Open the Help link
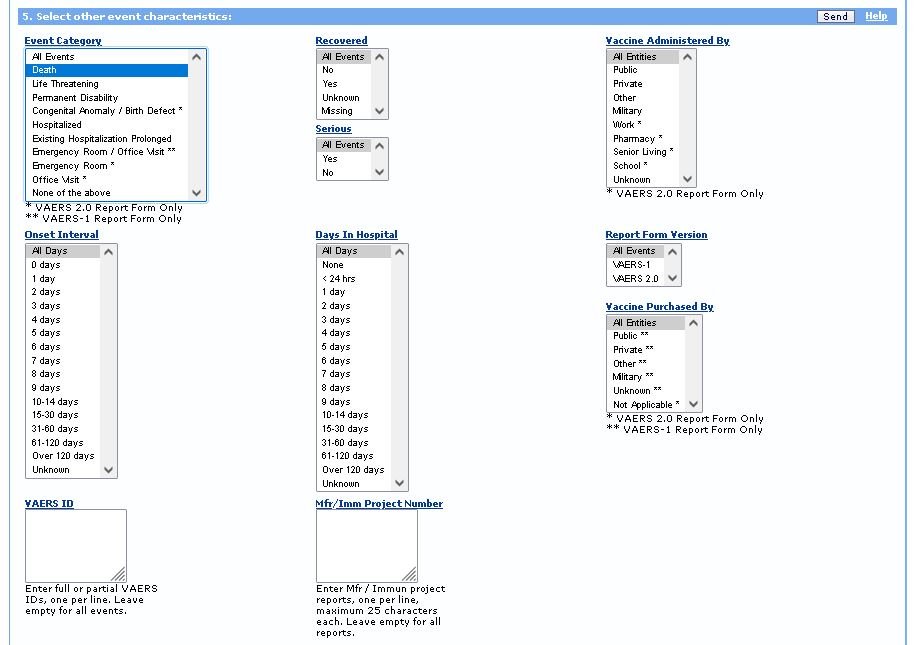 [x=876, y=16]
